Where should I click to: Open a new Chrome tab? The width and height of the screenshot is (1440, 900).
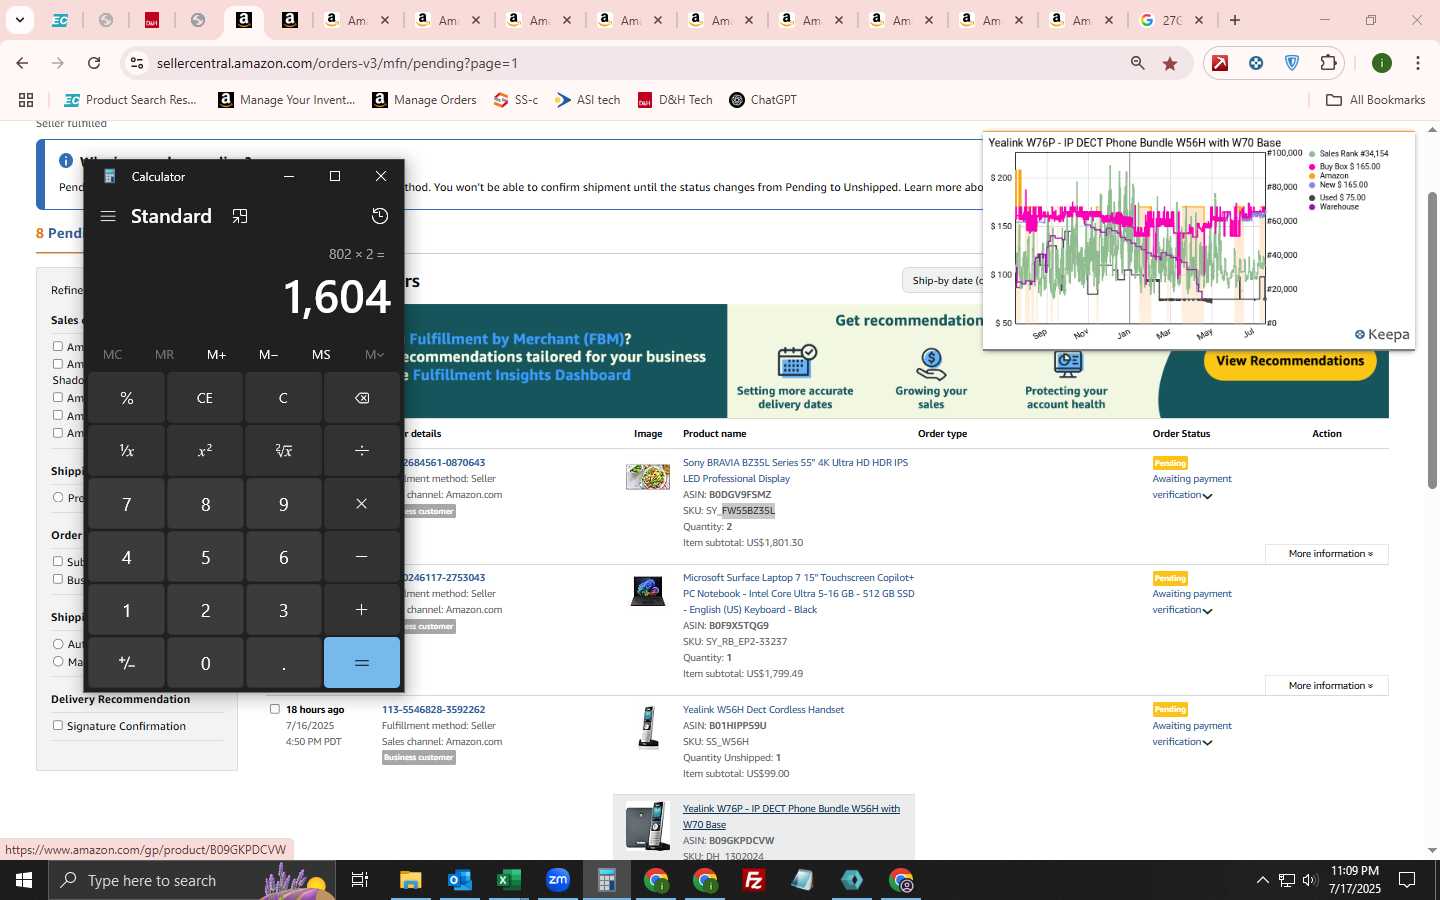tap(1235, 20)
